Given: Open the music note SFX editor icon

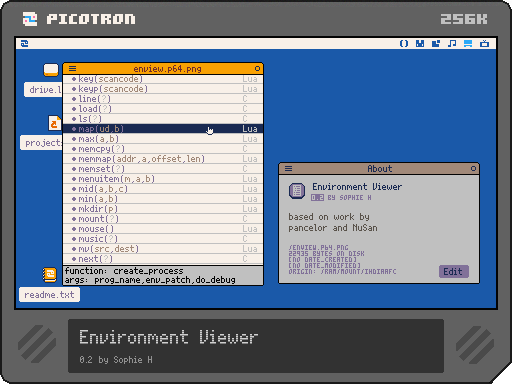Looking at the screenshot, I should (452, 44).
